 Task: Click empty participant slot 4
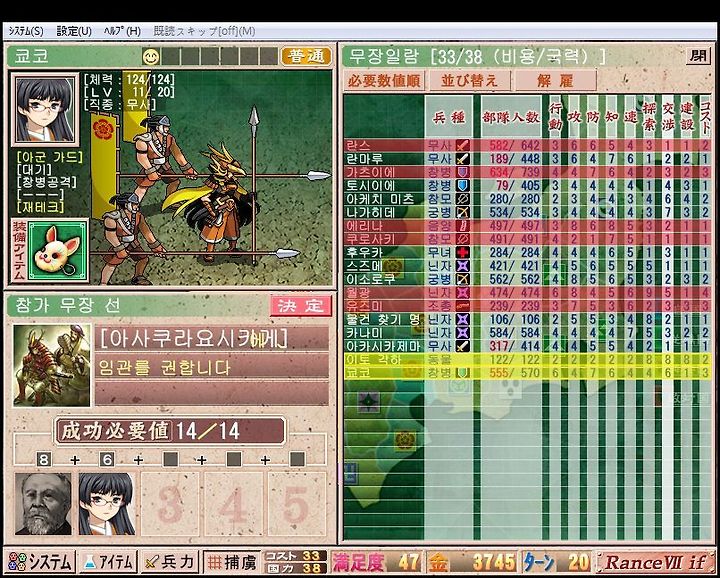tap(234, 504)
